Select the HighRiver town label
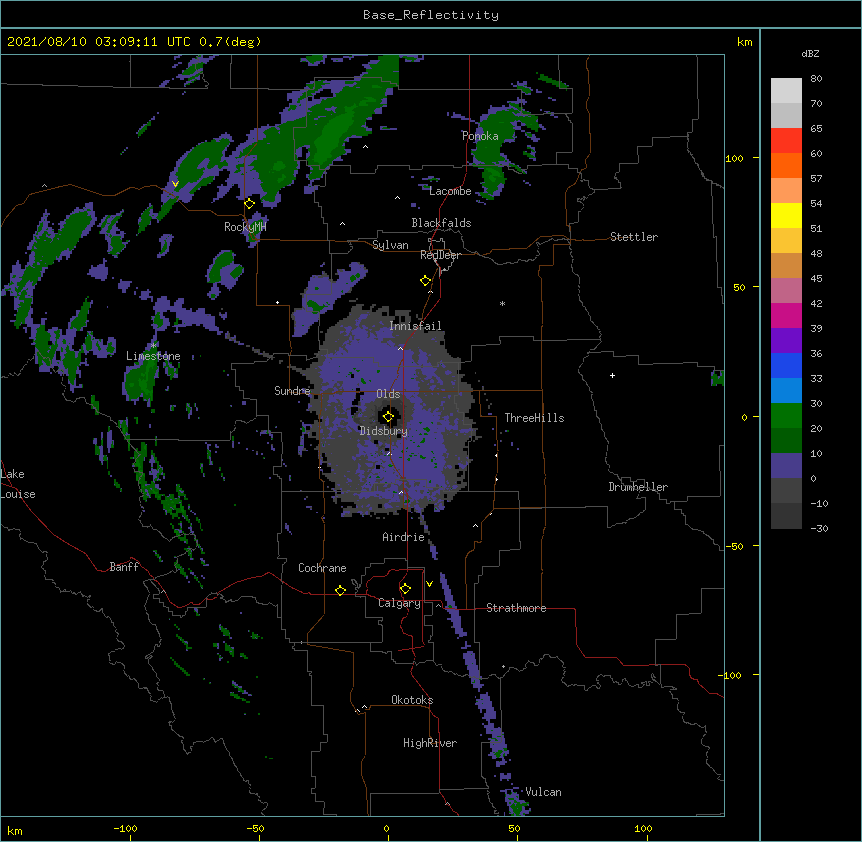Image resolution: width=862 pixels, height=842 pixels. click(430, 743)
